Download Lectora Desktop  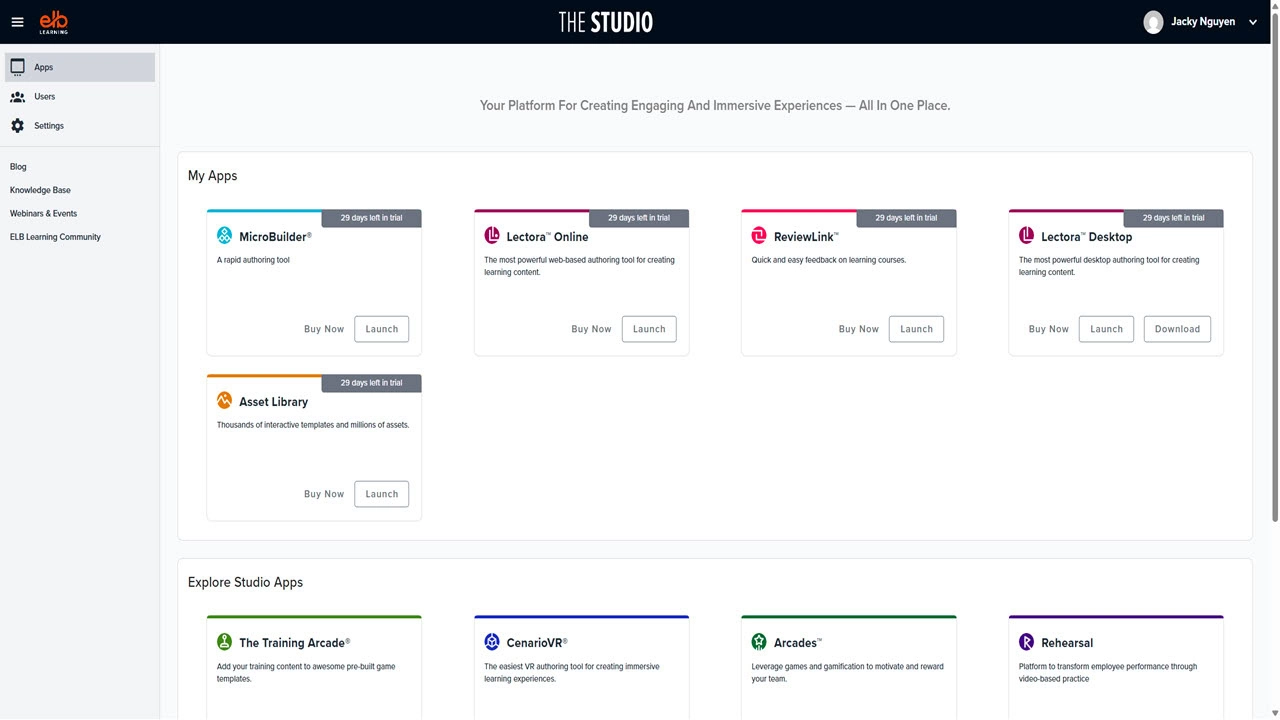1177,329
